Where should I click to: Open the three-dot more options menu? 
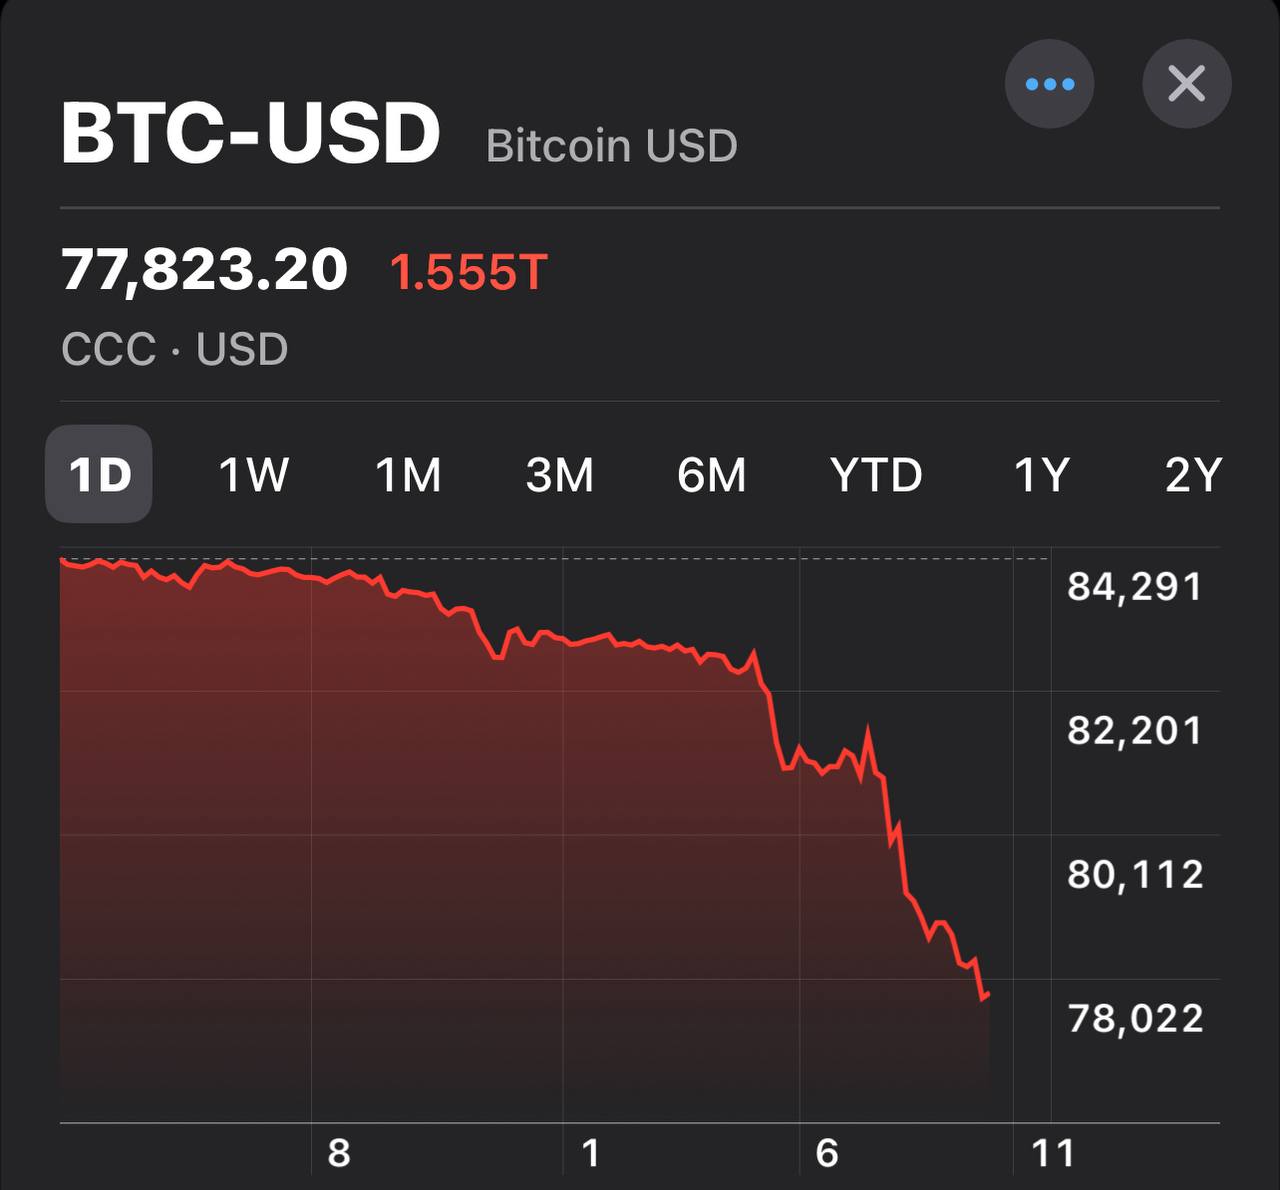(1049, 84)
